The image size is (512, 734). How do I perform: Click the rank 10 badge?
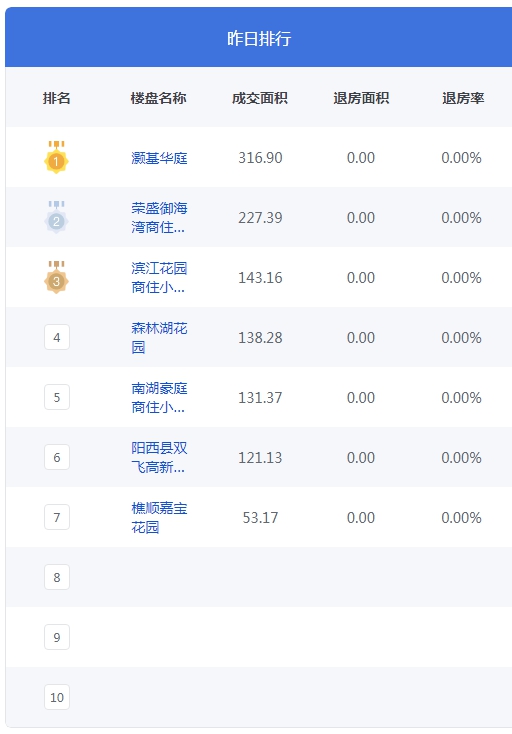[57, 697]
